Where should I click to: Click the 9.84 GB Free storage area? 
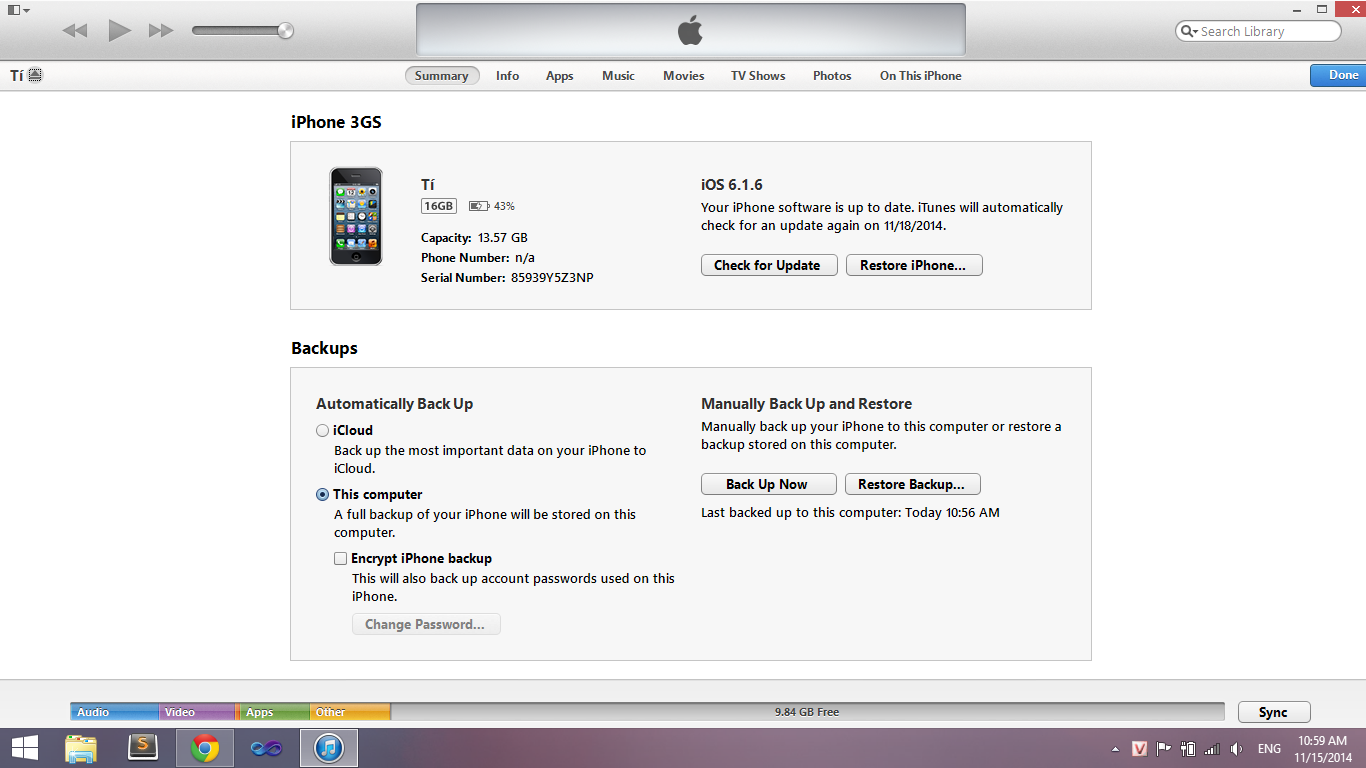pyautogui.click(x=807, y=712)
